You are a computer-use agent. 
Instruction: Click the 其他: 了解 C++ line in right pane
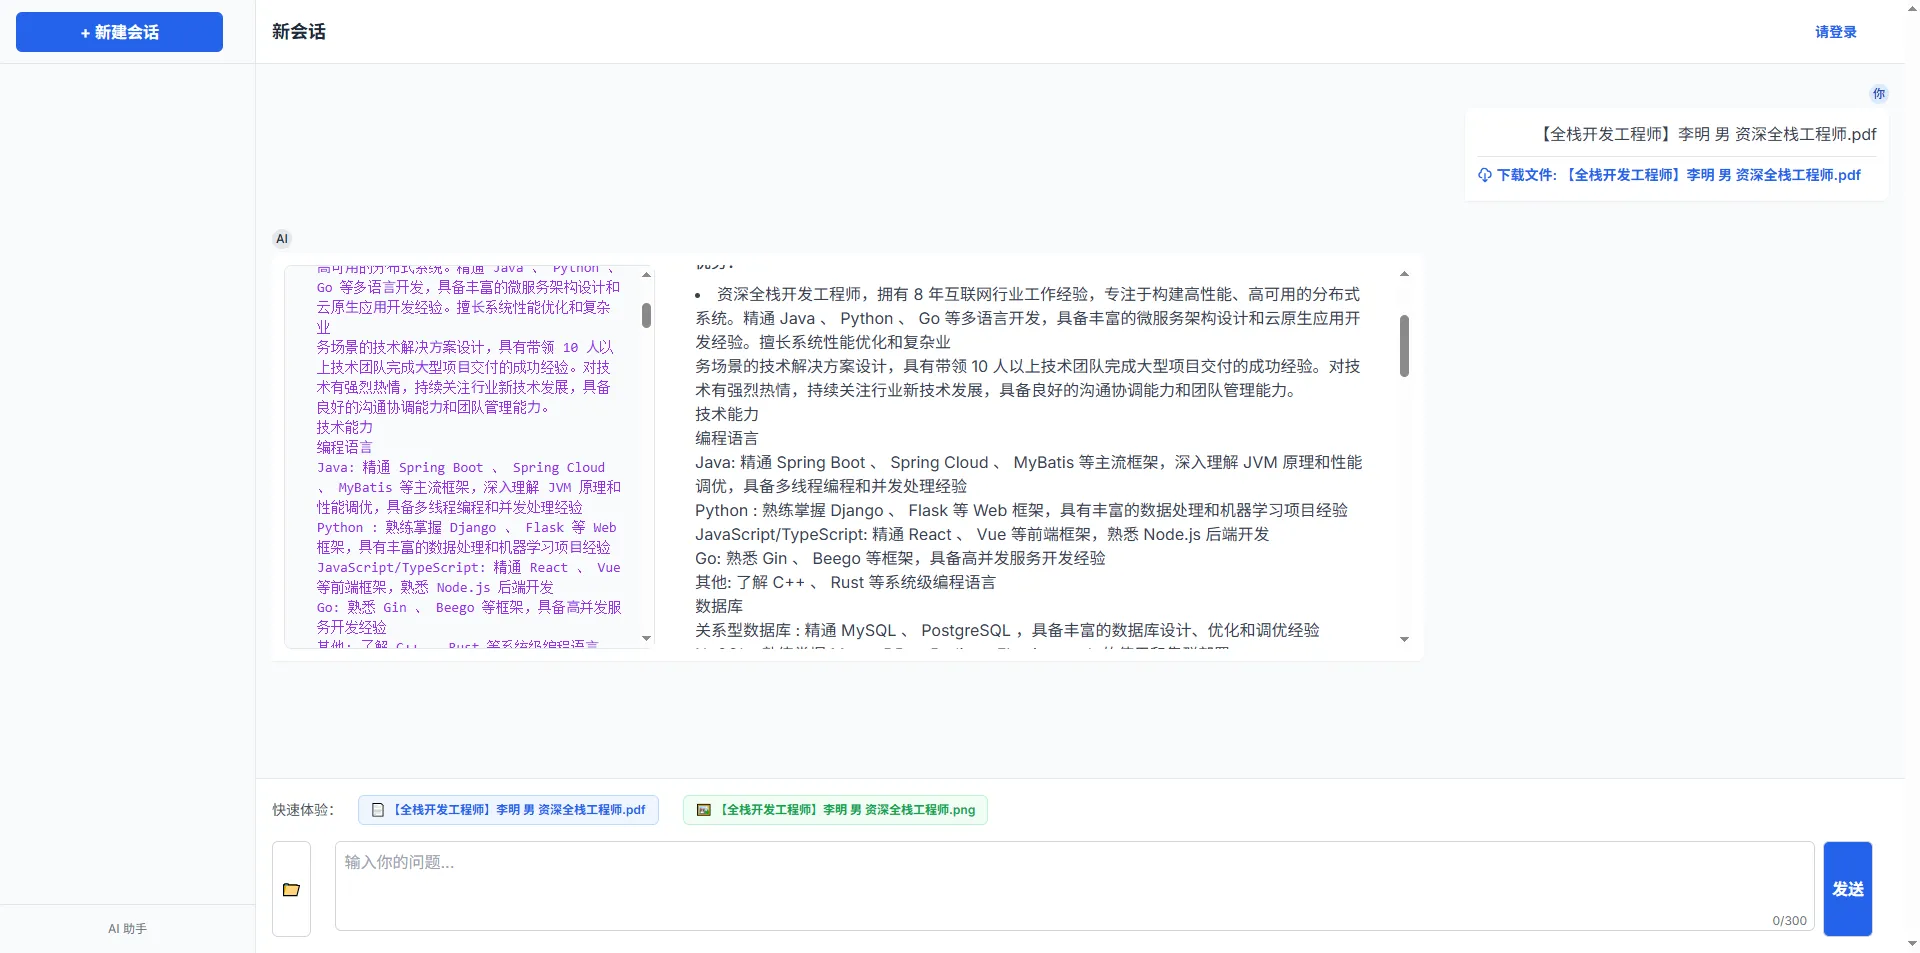tap(845, 582)
